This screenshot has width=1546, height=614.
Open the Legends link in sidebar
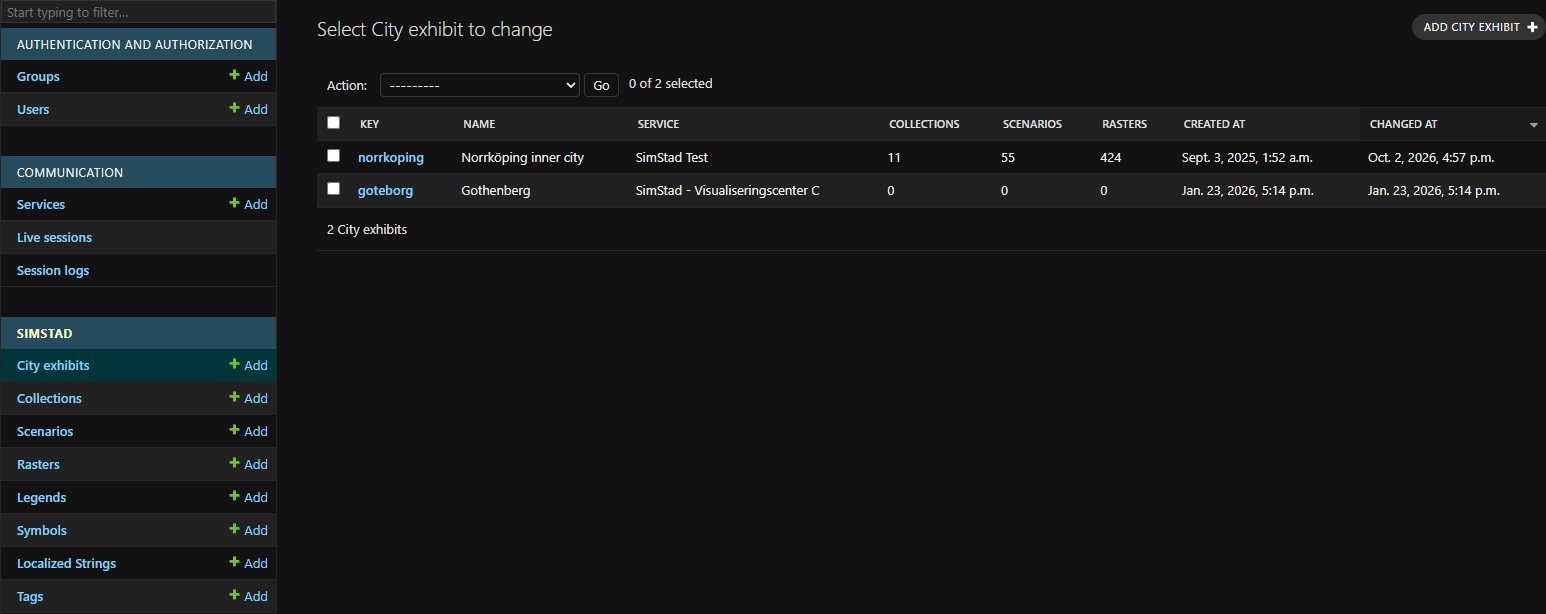[41, 498]
